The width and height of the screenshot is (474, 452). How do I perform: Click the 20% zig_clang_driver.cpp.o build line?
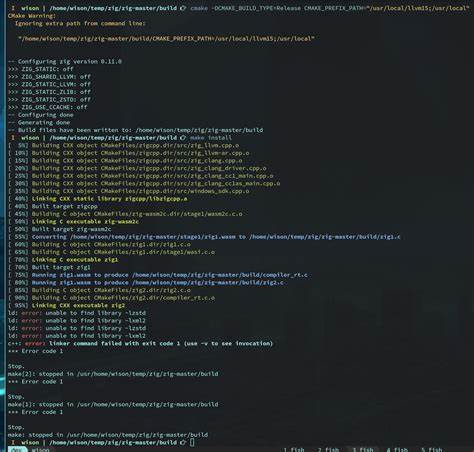(x=137, y=168)
